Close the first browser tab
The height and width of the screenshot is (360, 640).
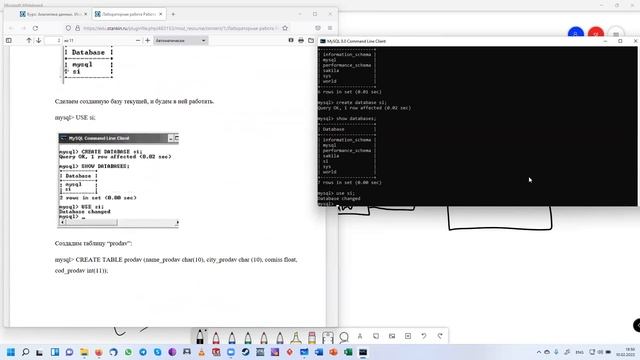(x=85, y=14)
